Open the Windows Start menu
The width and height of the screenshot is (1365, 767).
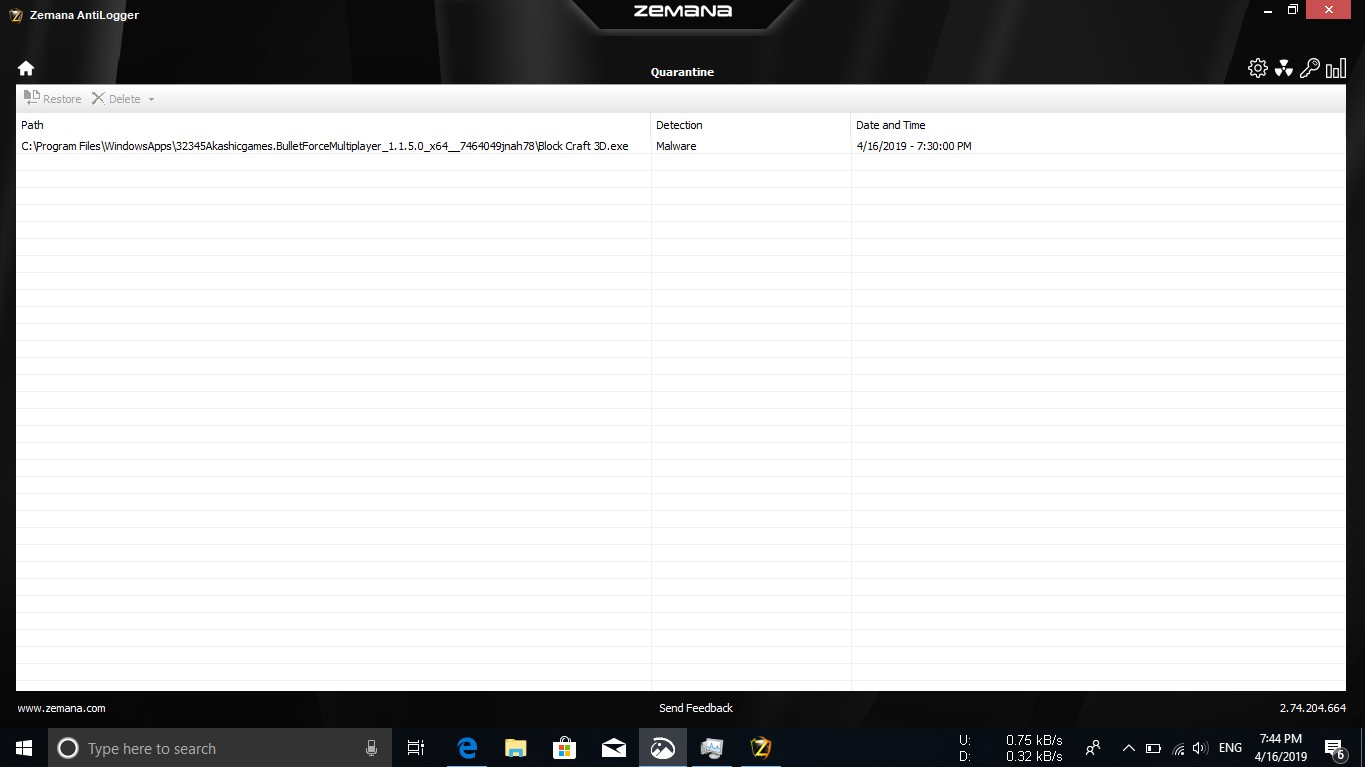pos(24,748)
